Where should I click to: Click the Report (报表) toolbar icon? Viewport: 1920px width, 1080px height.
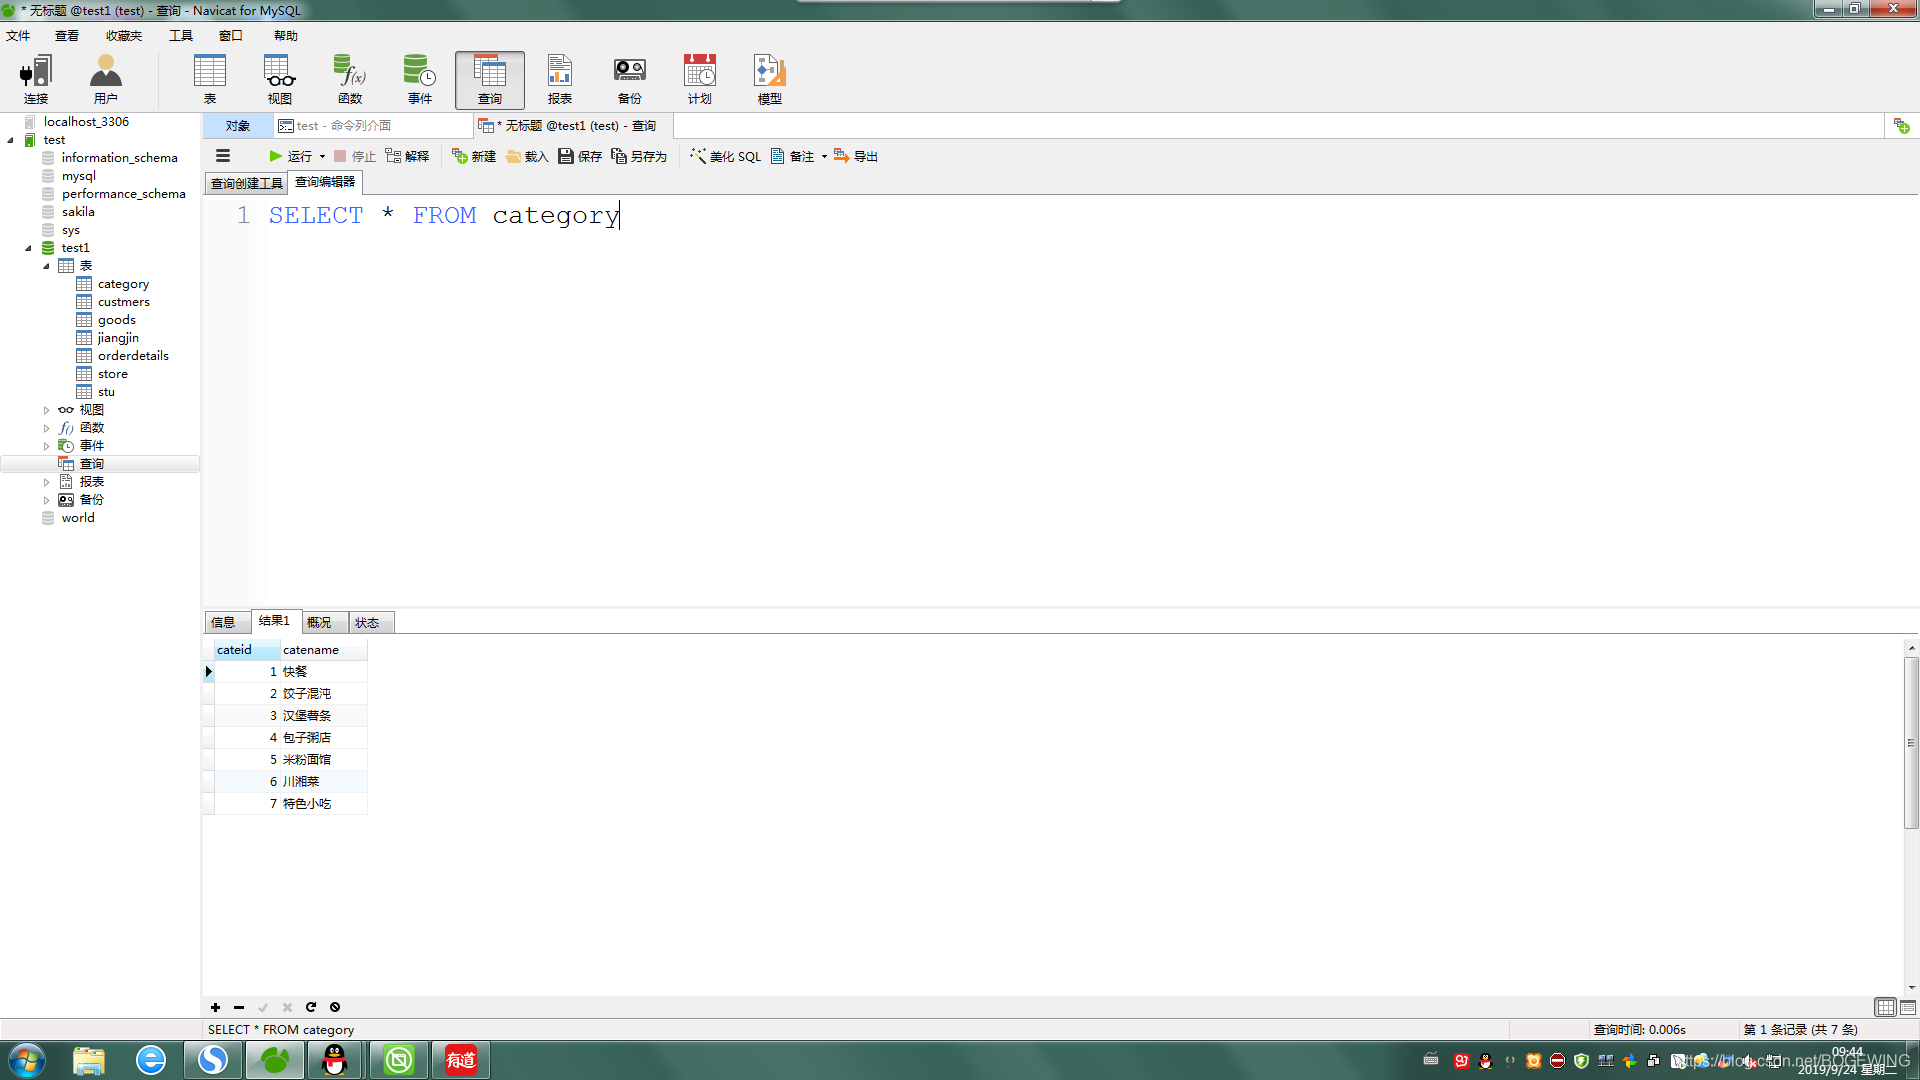point(559,79)
